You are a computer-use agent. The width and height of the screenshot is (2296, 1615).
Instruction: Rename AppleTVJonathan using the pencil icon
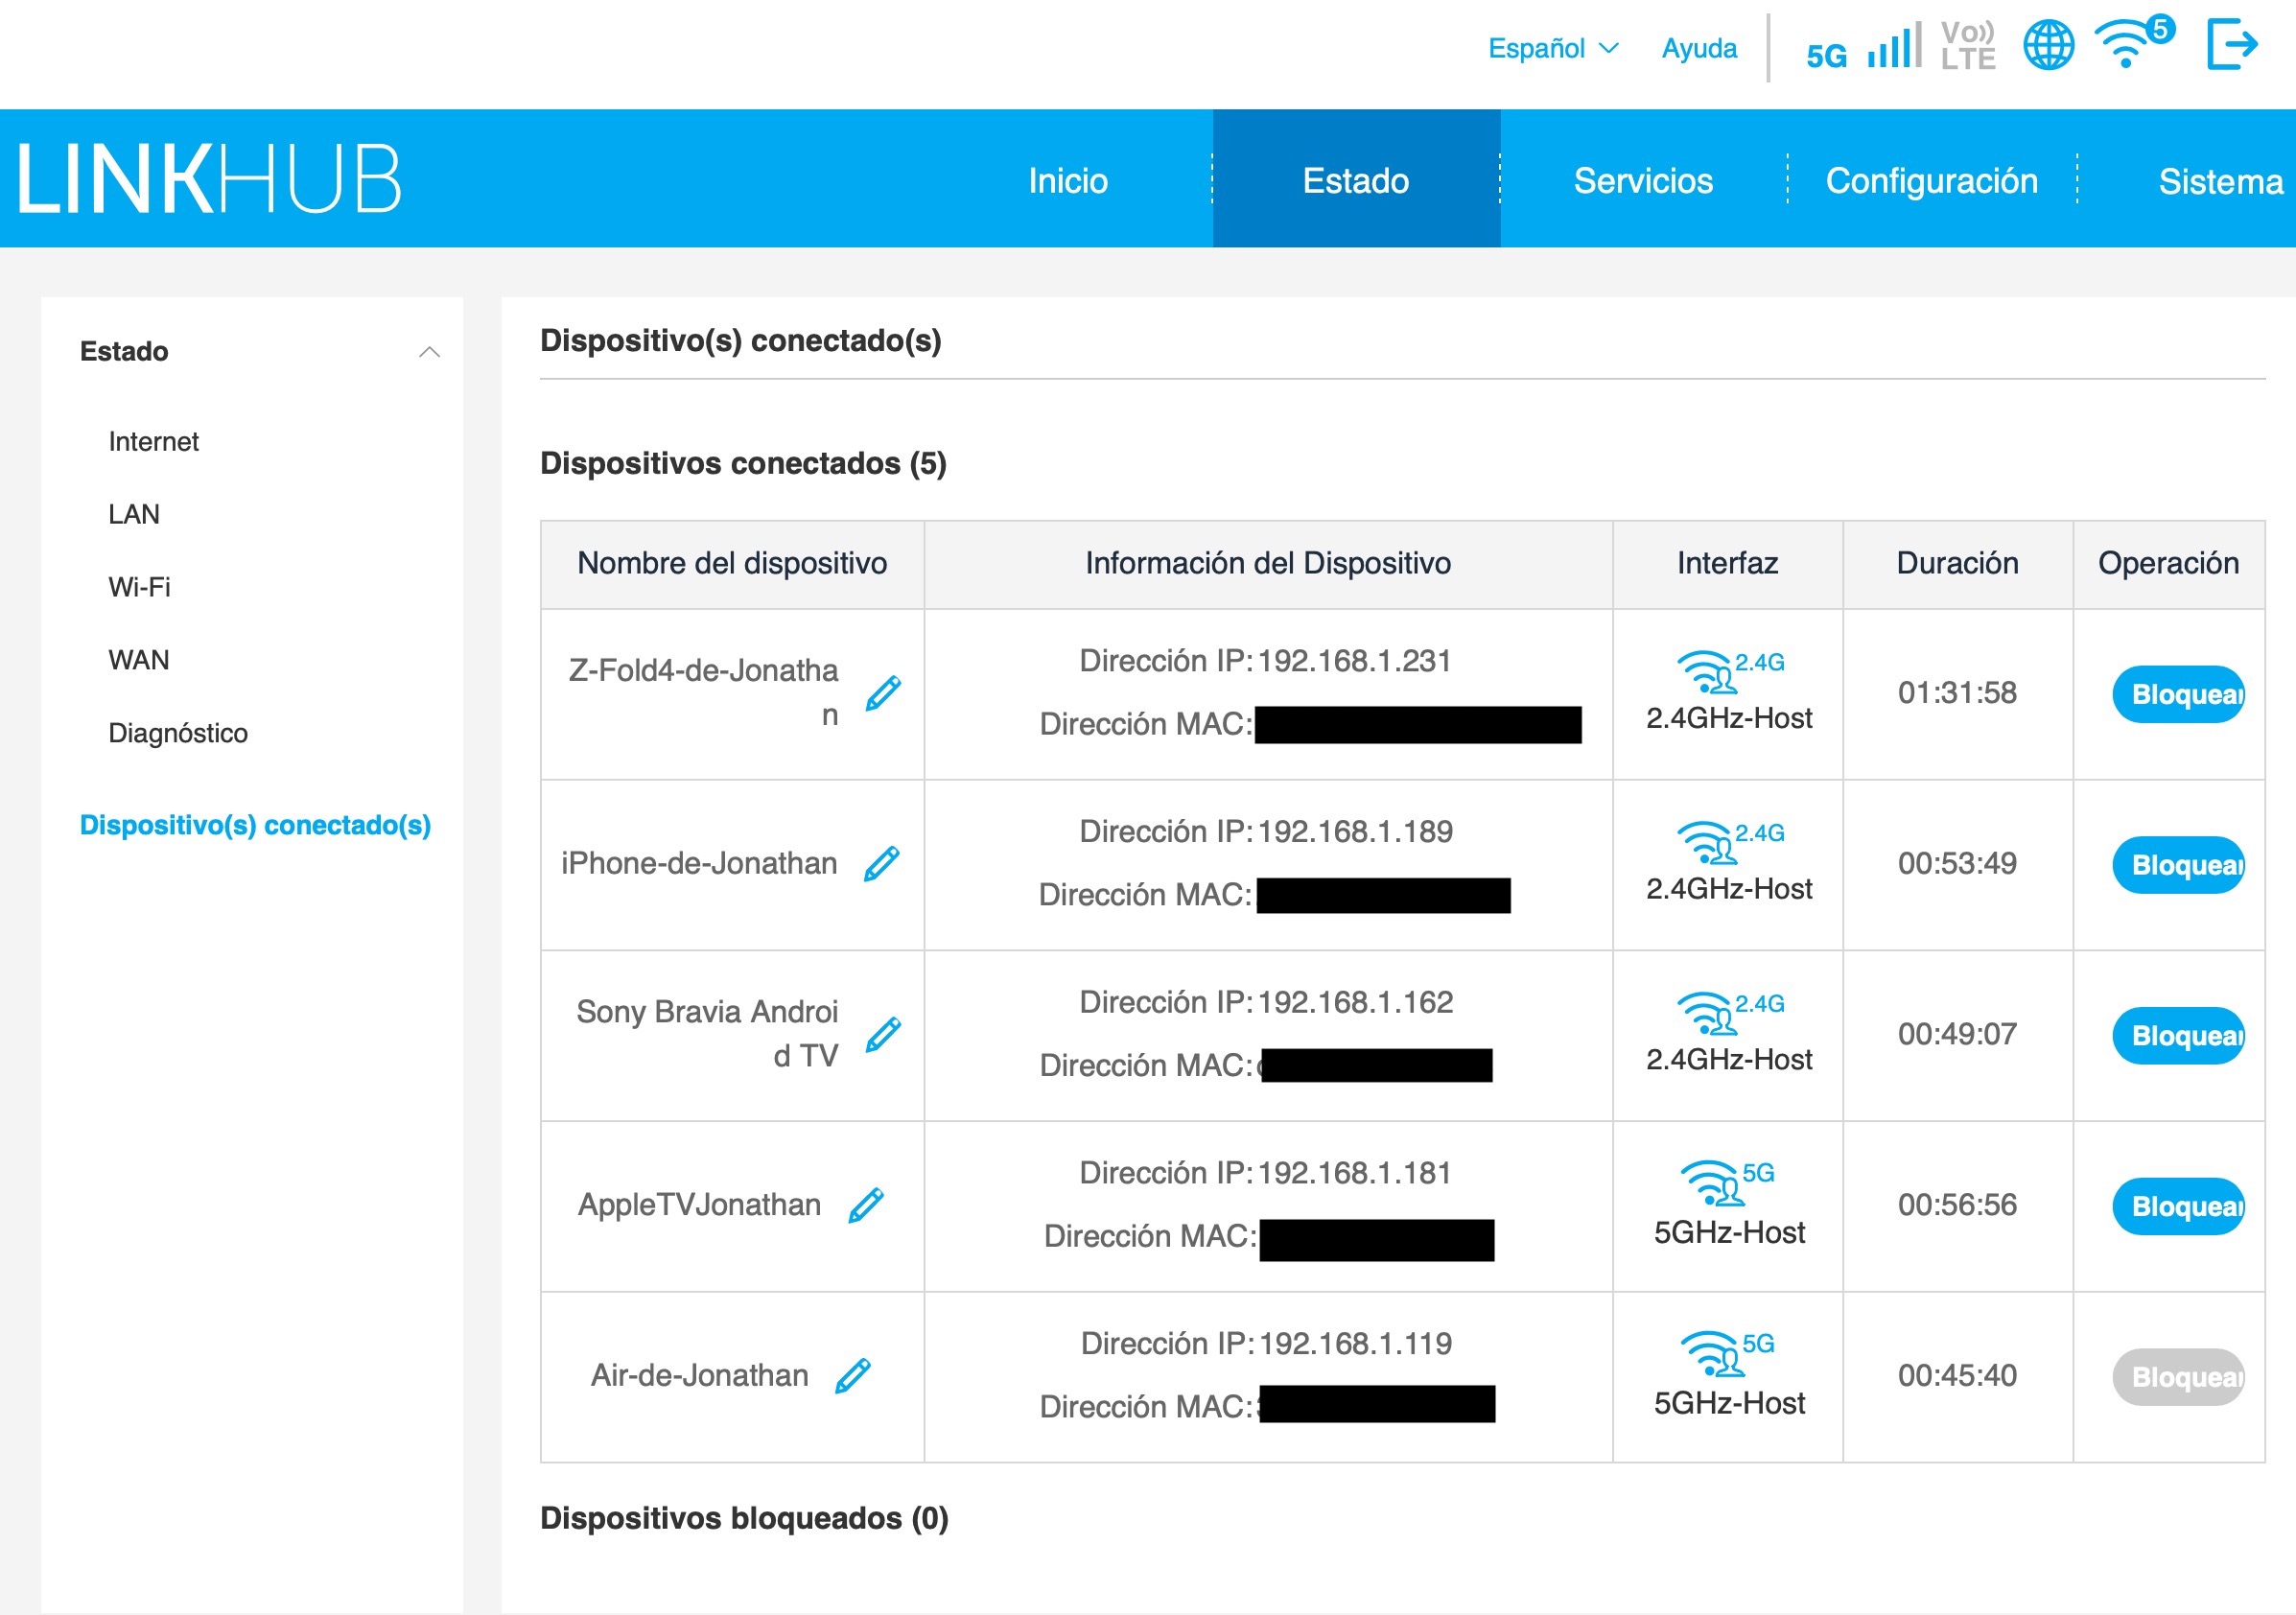click(865, 1205)
